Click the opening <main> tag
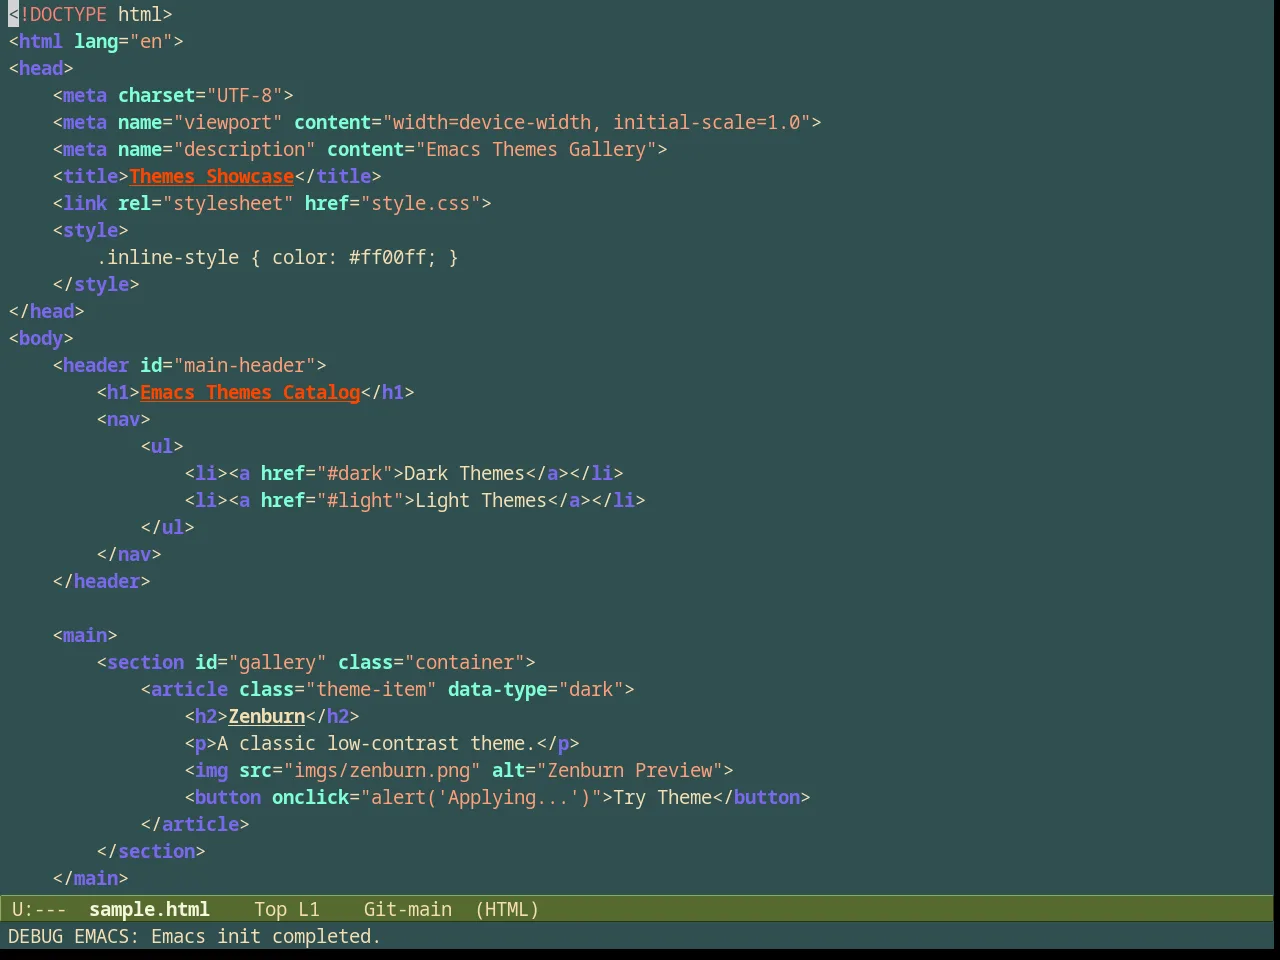 (x=85, y=635)
